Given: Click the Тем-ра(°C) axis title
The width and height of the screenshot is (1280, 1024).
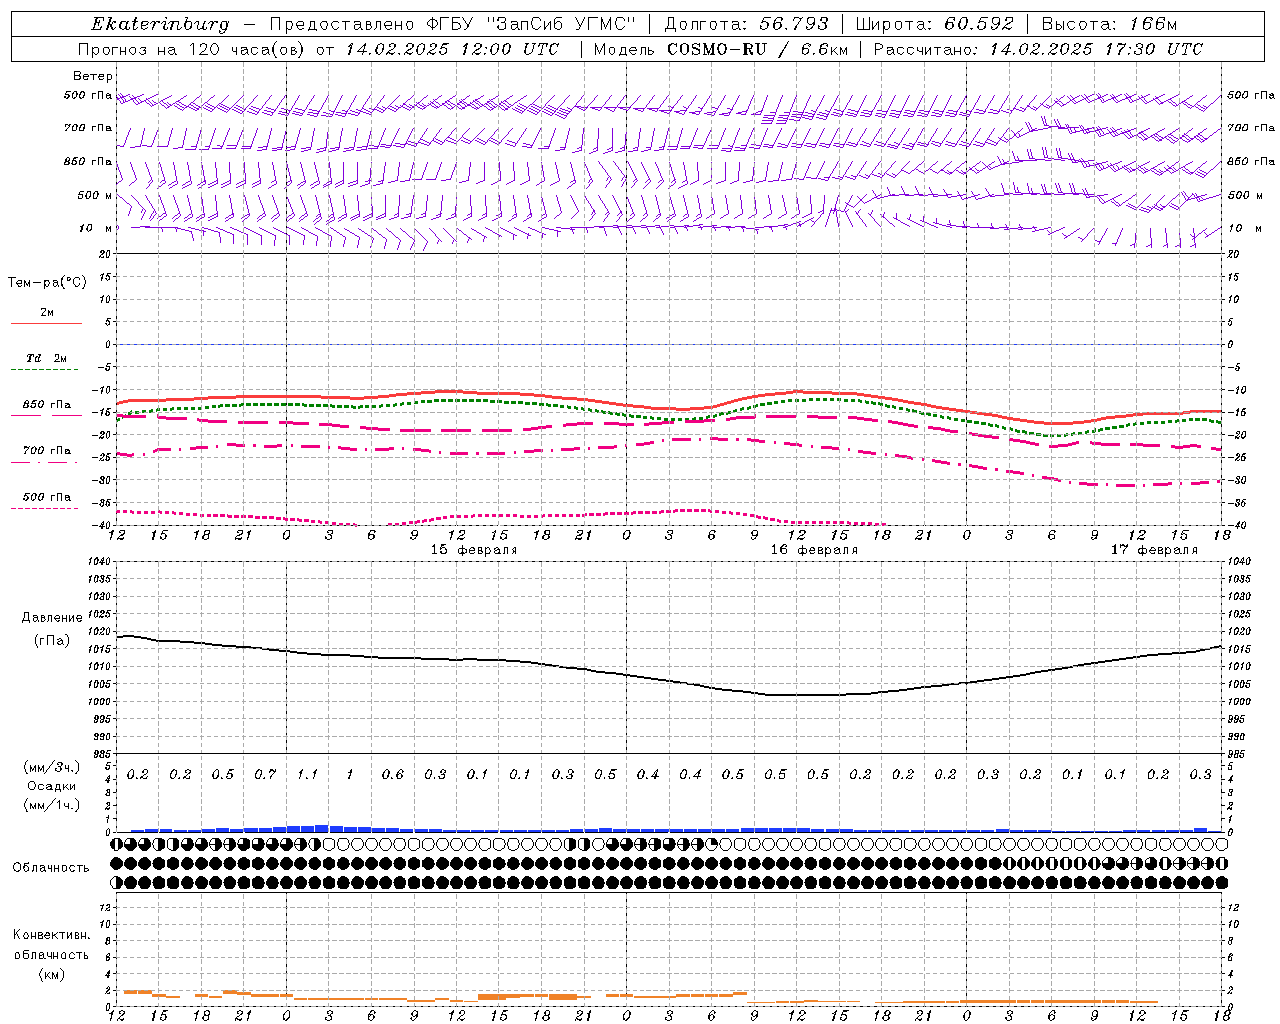Looking at the screenshot, I should coord(47,283).
